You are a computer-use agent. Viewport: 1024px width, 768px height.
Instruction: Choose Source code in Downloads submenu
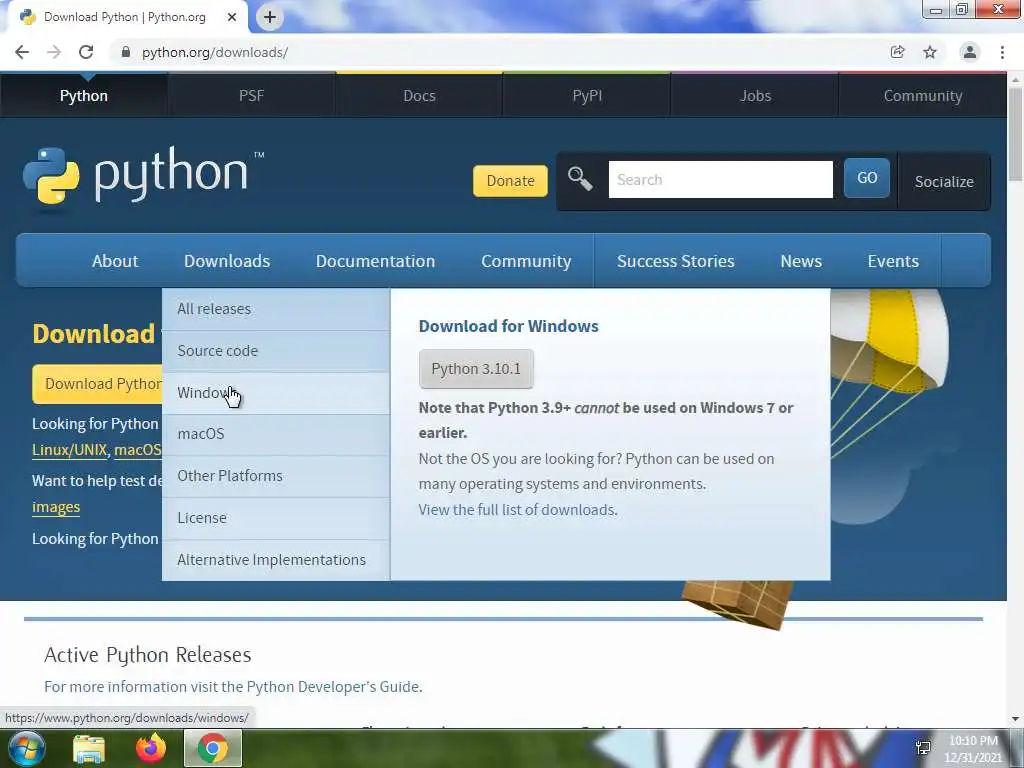tap(276, 351)
